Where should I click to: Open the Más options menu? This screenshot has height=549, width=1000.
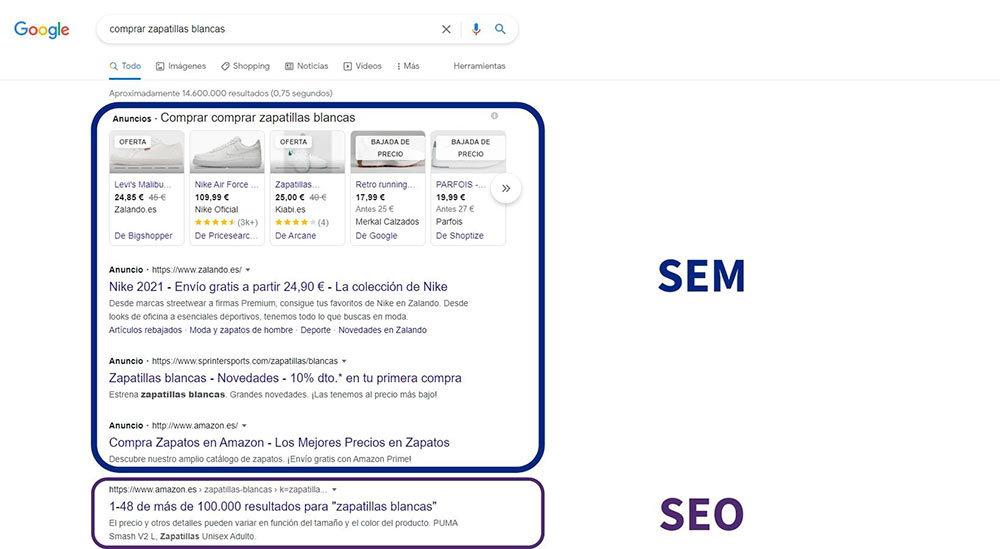(x=408, y=66)
